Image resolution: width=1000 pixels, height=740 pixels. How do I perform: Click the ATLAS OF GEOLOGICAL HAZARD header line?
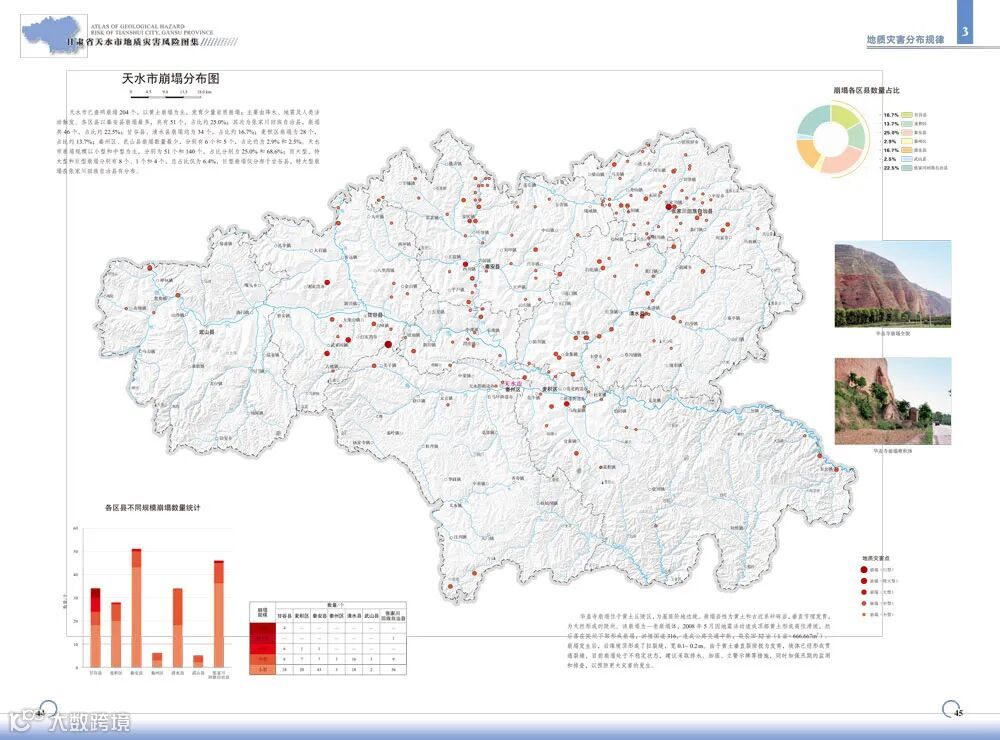click(137, 27)
